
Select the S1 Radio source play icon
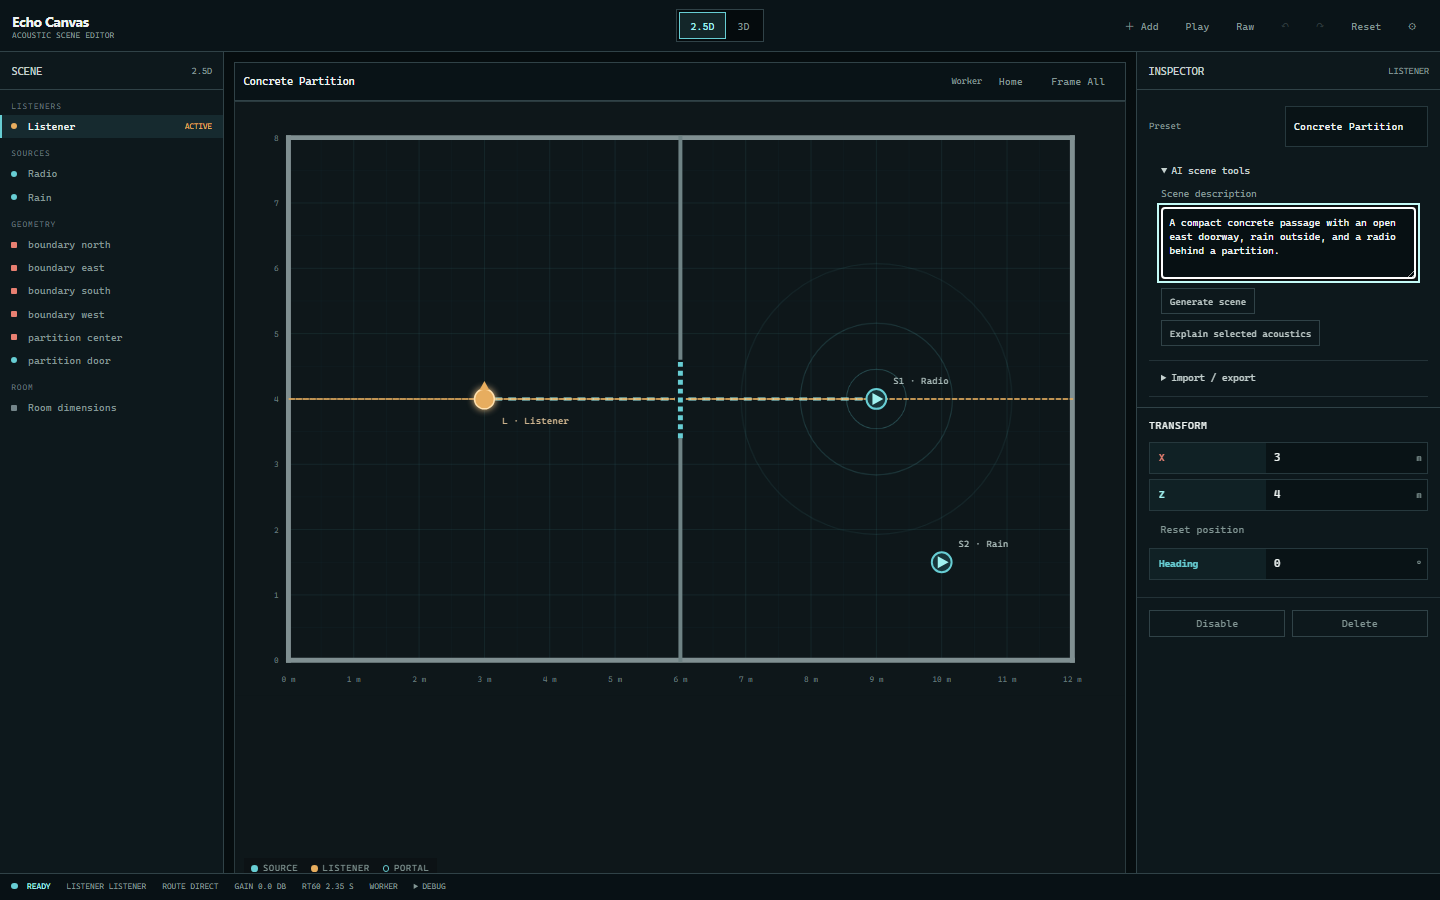876,399
